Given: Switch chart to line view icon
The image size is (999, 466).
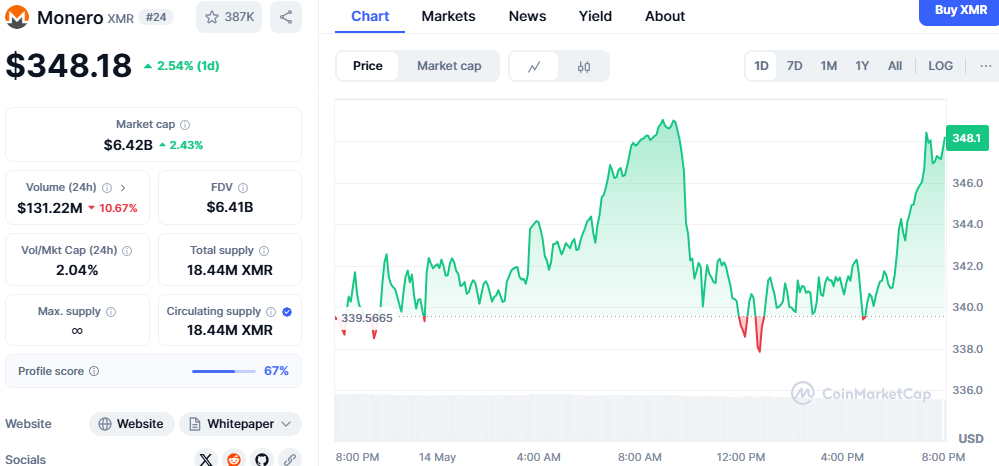Looking at the screenshot, I should [535, 66].
